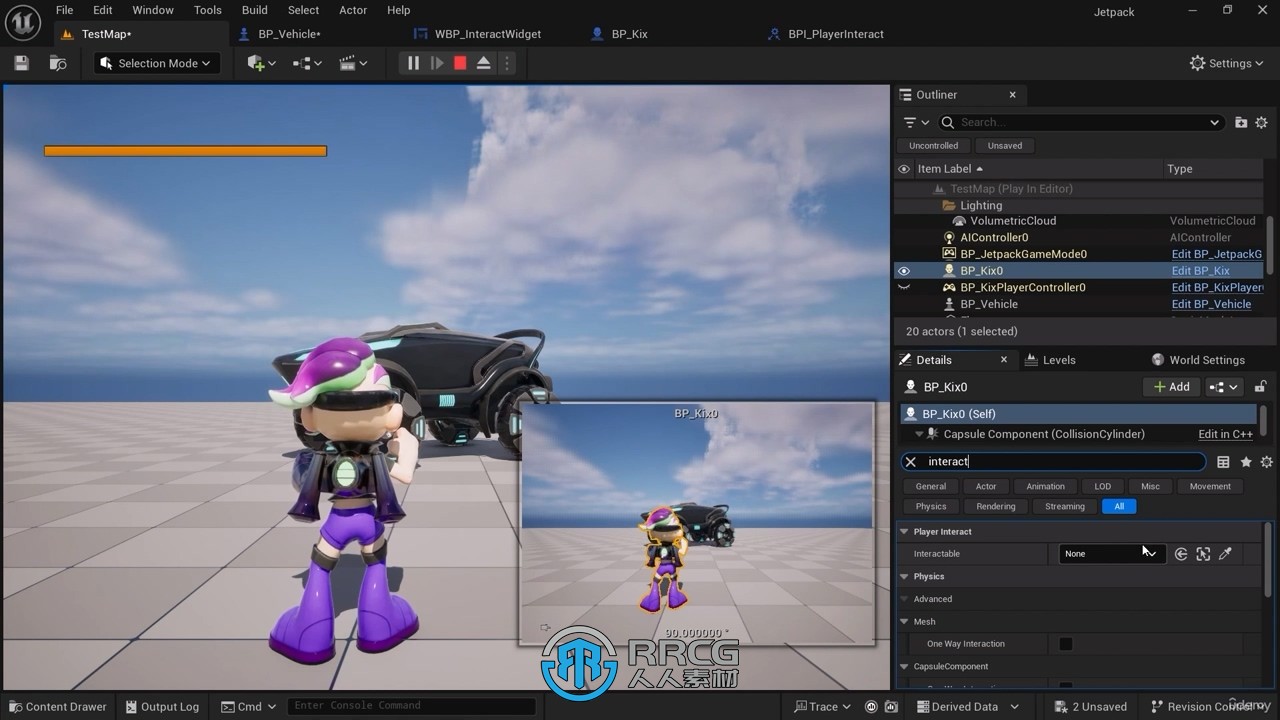Screen dimensions: 1280x720
Task: Select VolumetricCloud in the Outliner
Action: click(1013, 221)
